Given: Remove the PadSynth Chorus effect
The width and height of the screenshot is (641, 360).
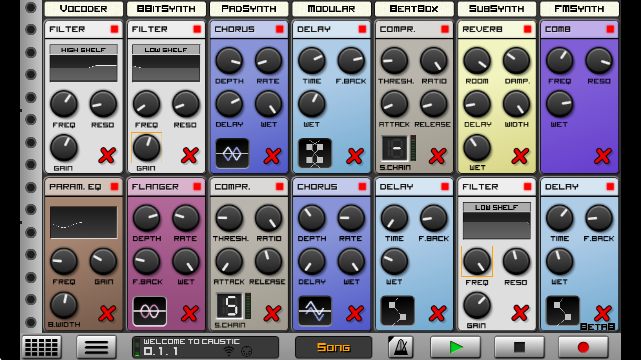Looking at the screenshot, I should 272,156.
